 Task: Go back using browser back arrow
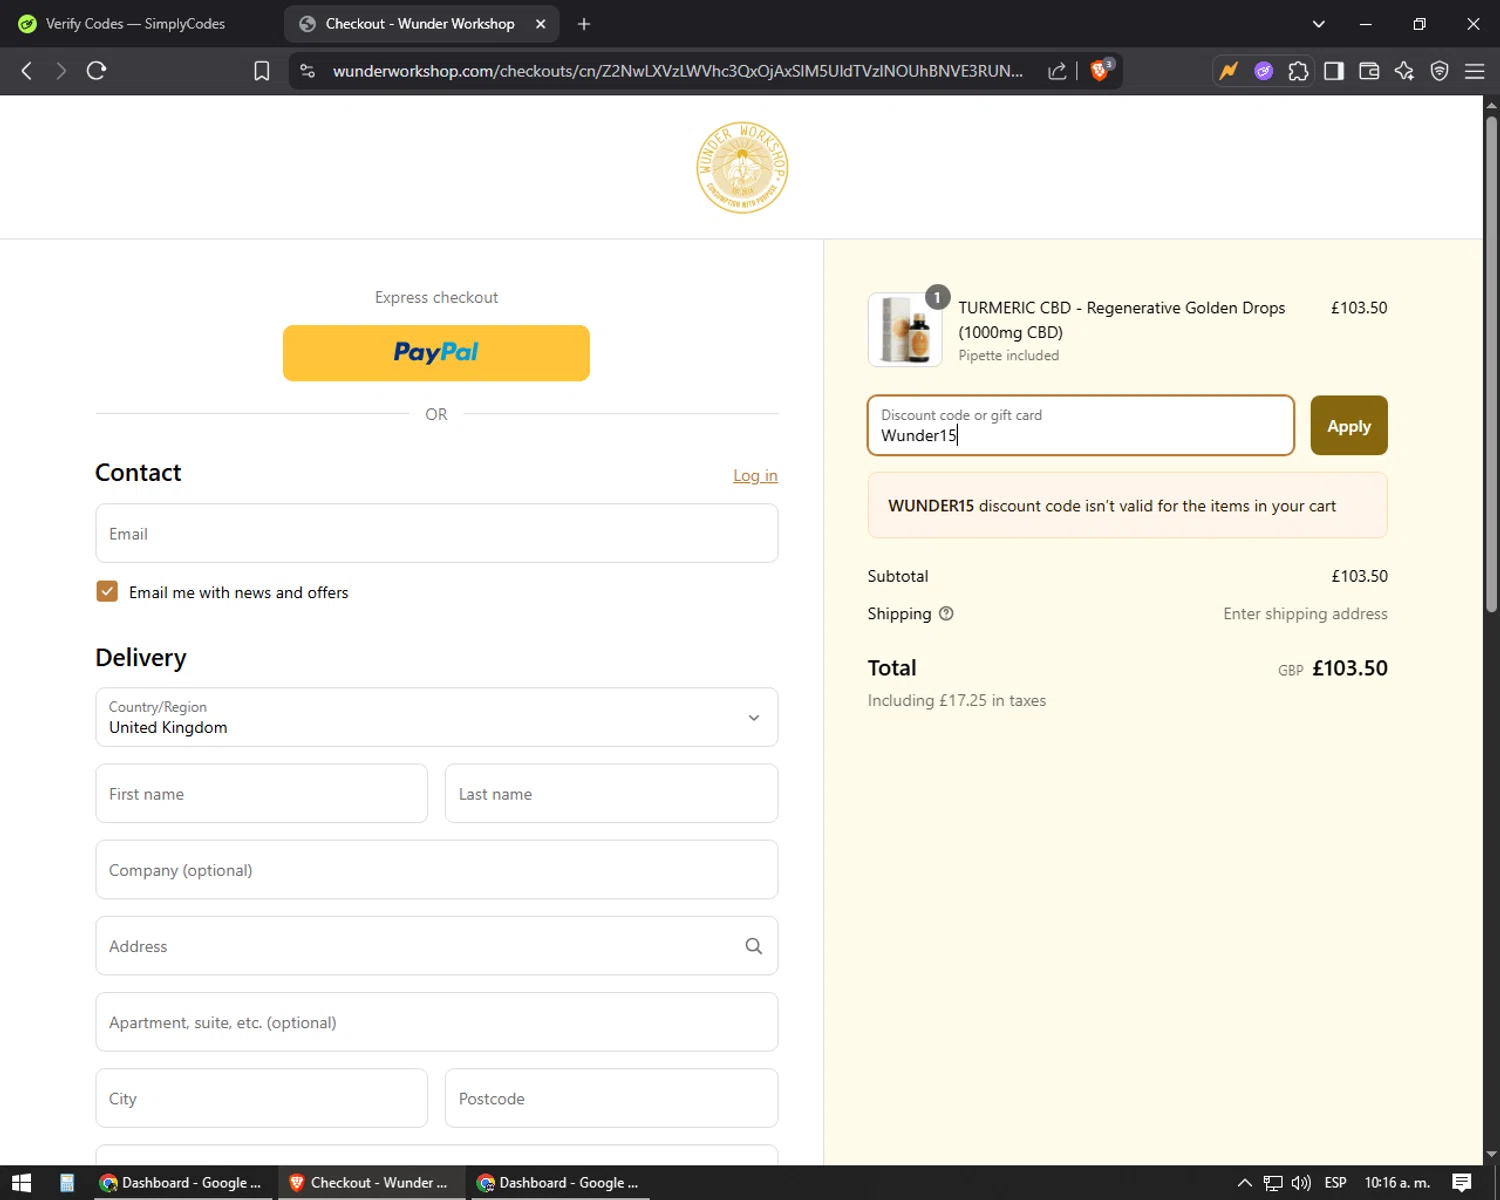pos(27,71)
